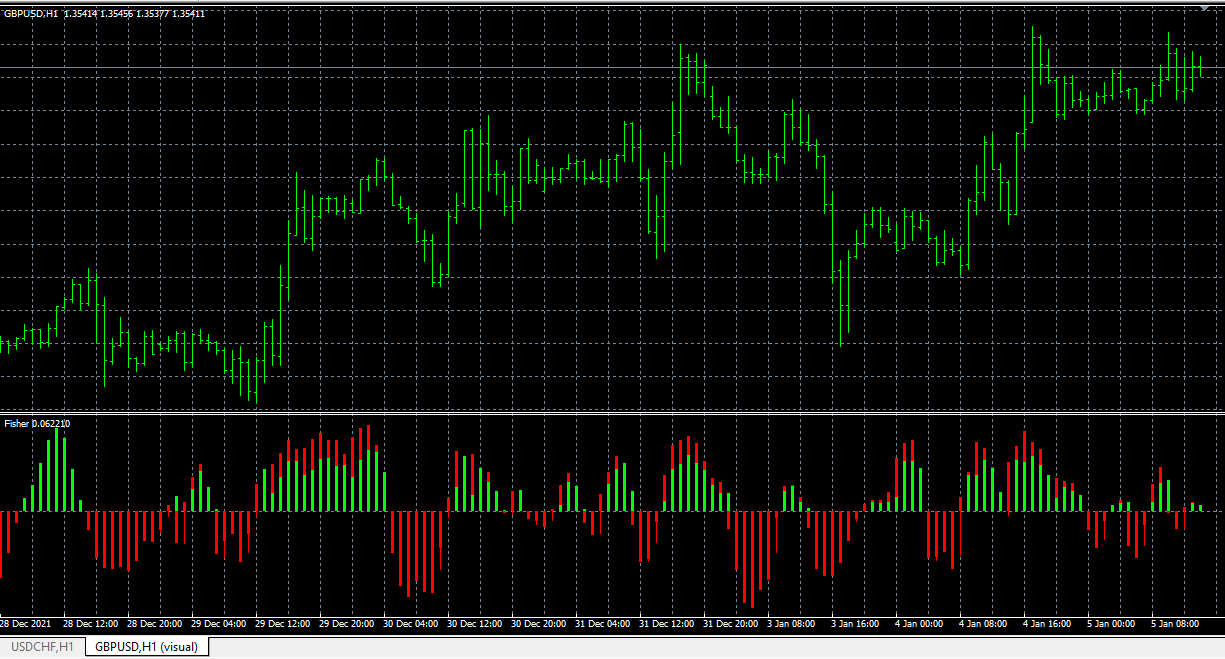Click the 28 Dec 2021 date label
This screenshot has width=1225, height=659.
tap(25, 624)
